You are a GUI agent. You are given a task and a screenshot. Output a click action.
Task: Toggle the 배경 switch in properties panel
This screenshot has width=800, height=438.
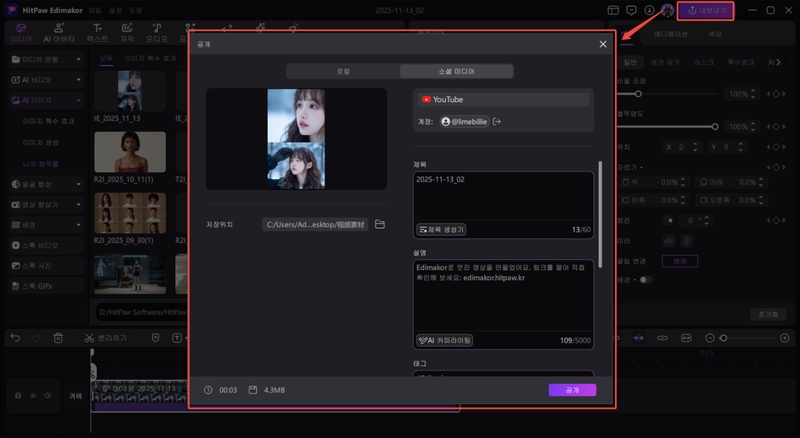(x=645, y=280)
